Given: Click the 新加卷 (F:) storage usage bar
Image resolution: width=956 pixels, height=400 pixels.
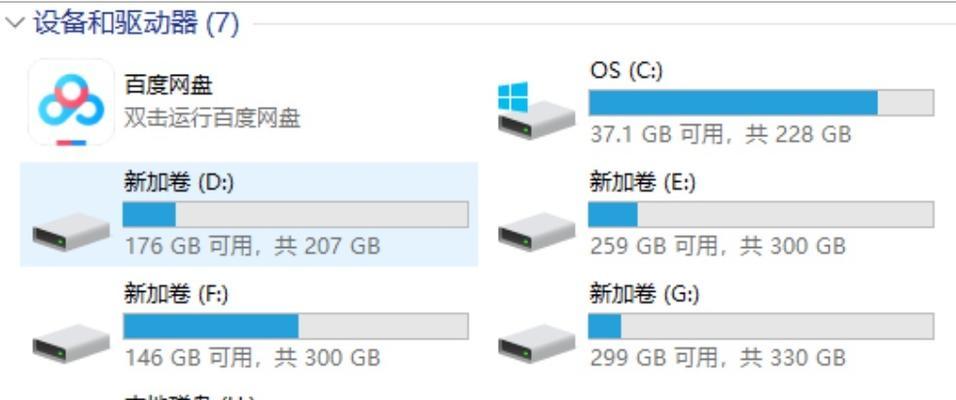Looking at the screenshot, I should click(296, 326).
